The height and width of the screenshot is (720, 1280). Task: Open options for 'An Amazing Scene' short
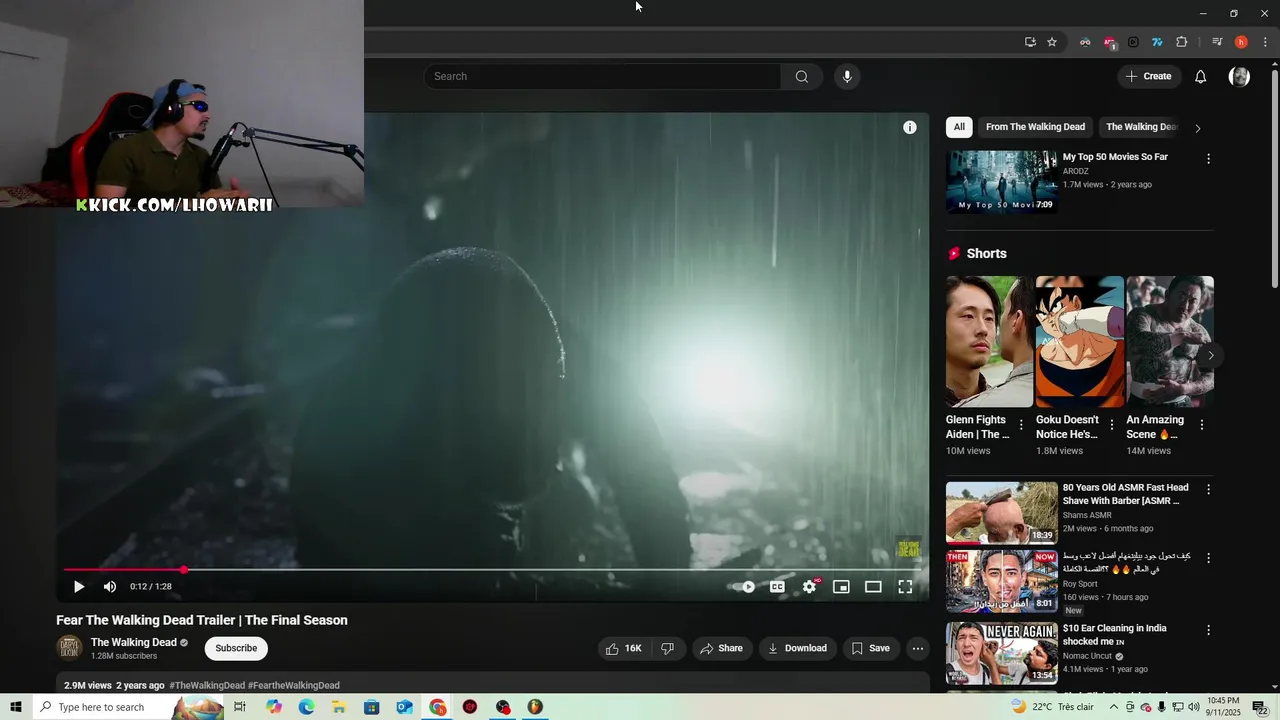point(1201,425)
